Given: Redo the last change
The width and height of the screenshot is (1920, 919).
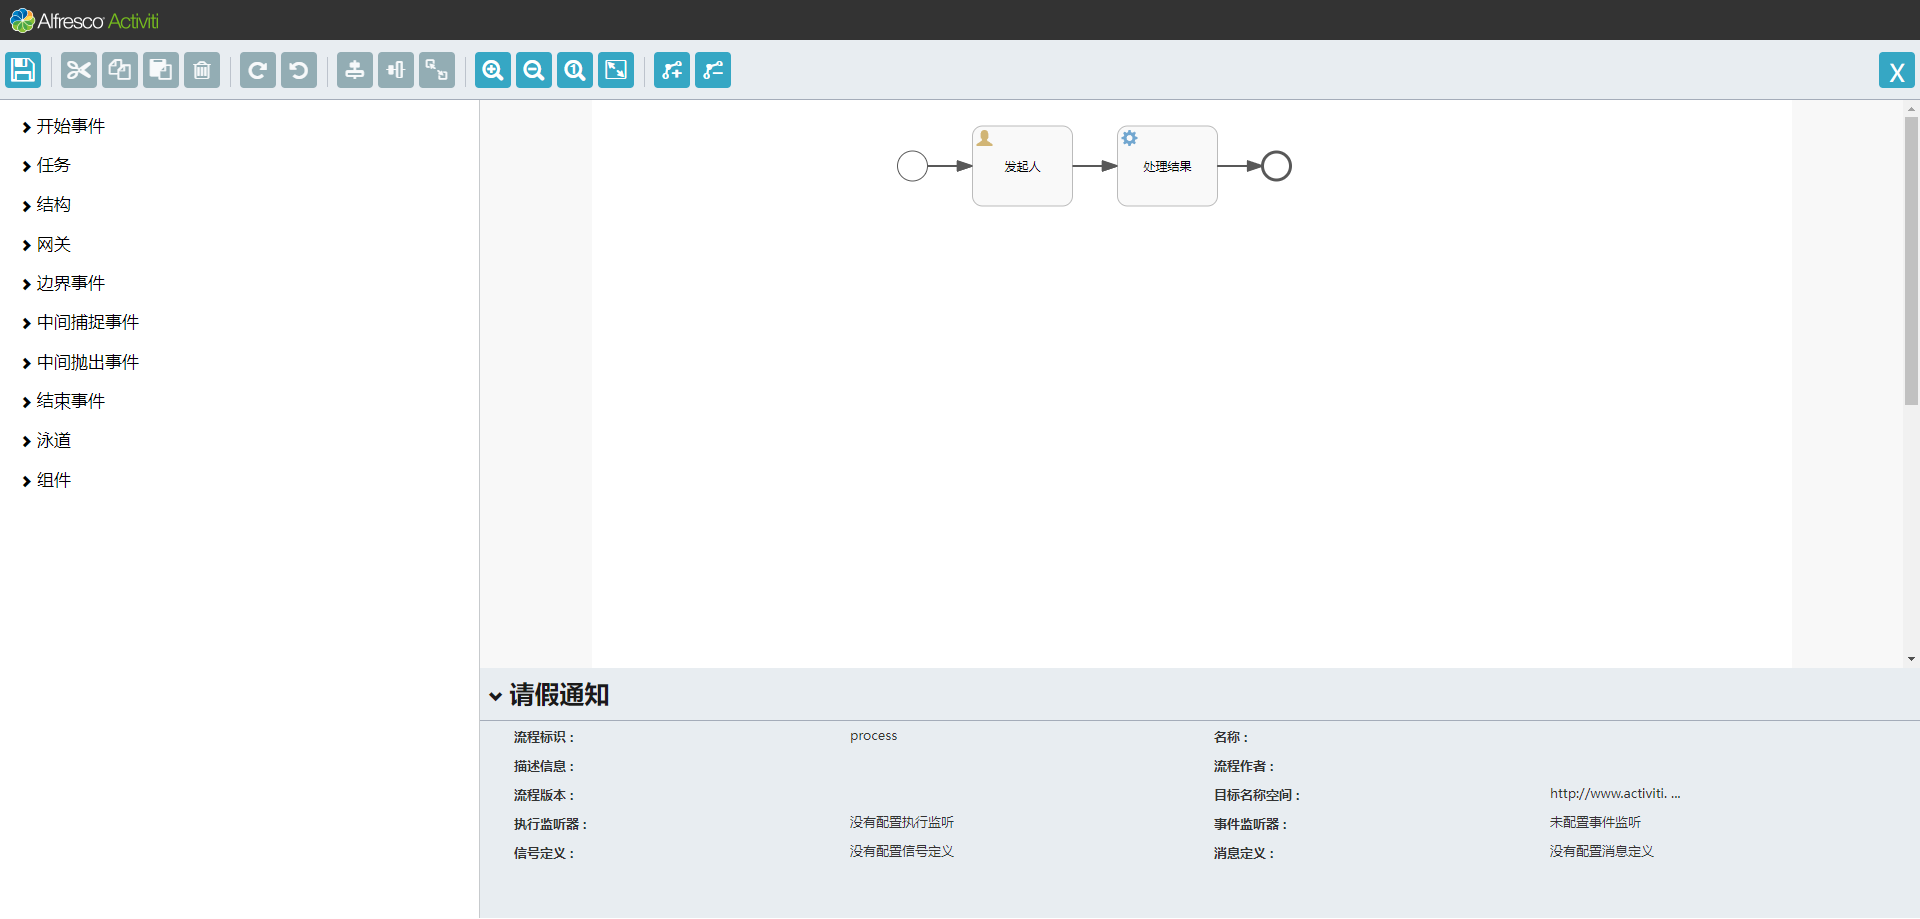Looking at the screenshot, I should pos(257,70).
